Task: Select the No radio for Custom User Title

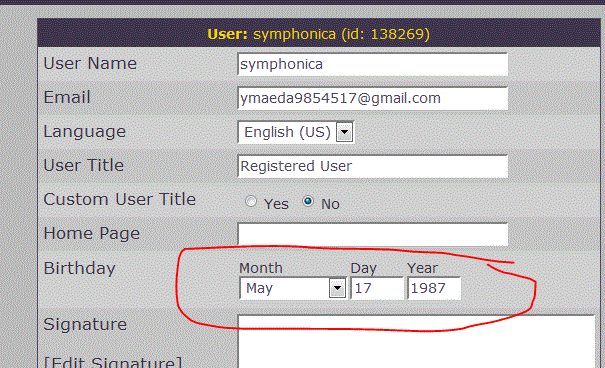Action: coord(308,201)
